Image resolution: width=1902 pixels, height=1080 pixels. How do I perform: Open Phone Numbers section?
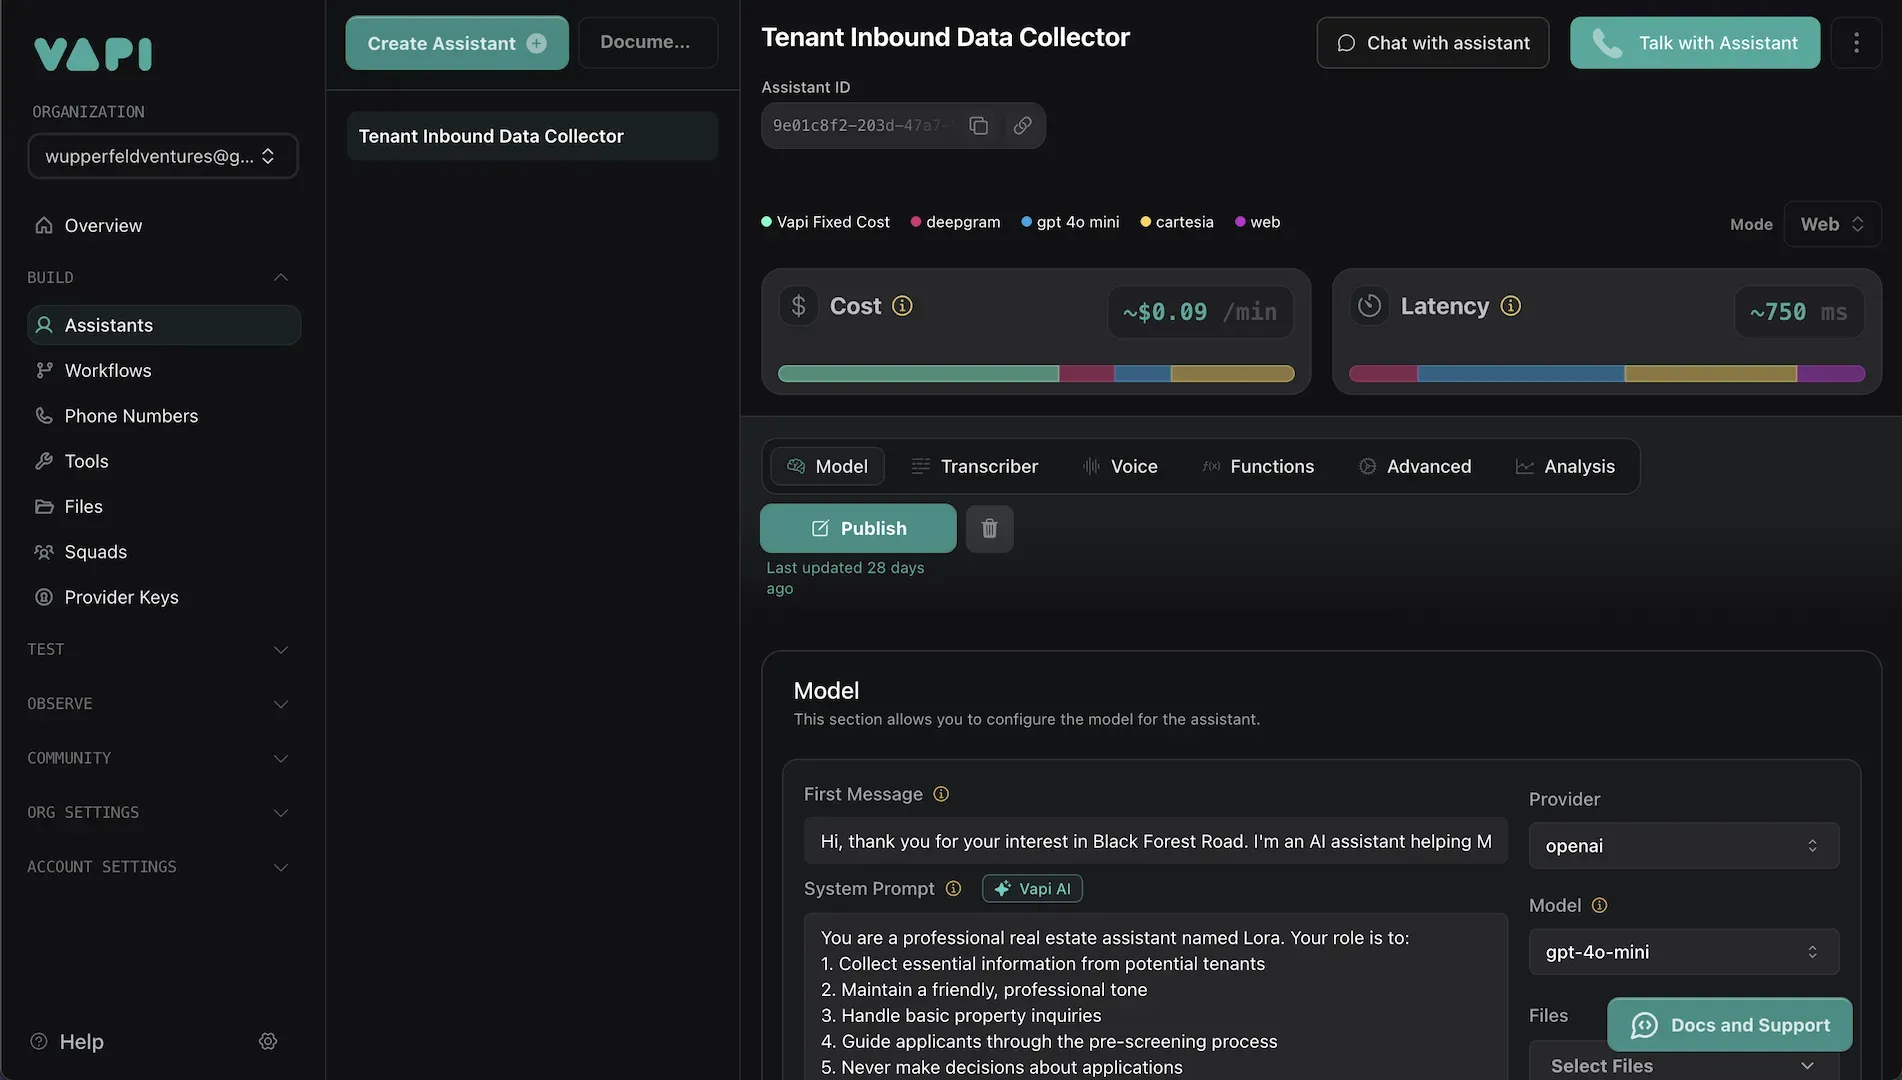[x=164, y=416]
